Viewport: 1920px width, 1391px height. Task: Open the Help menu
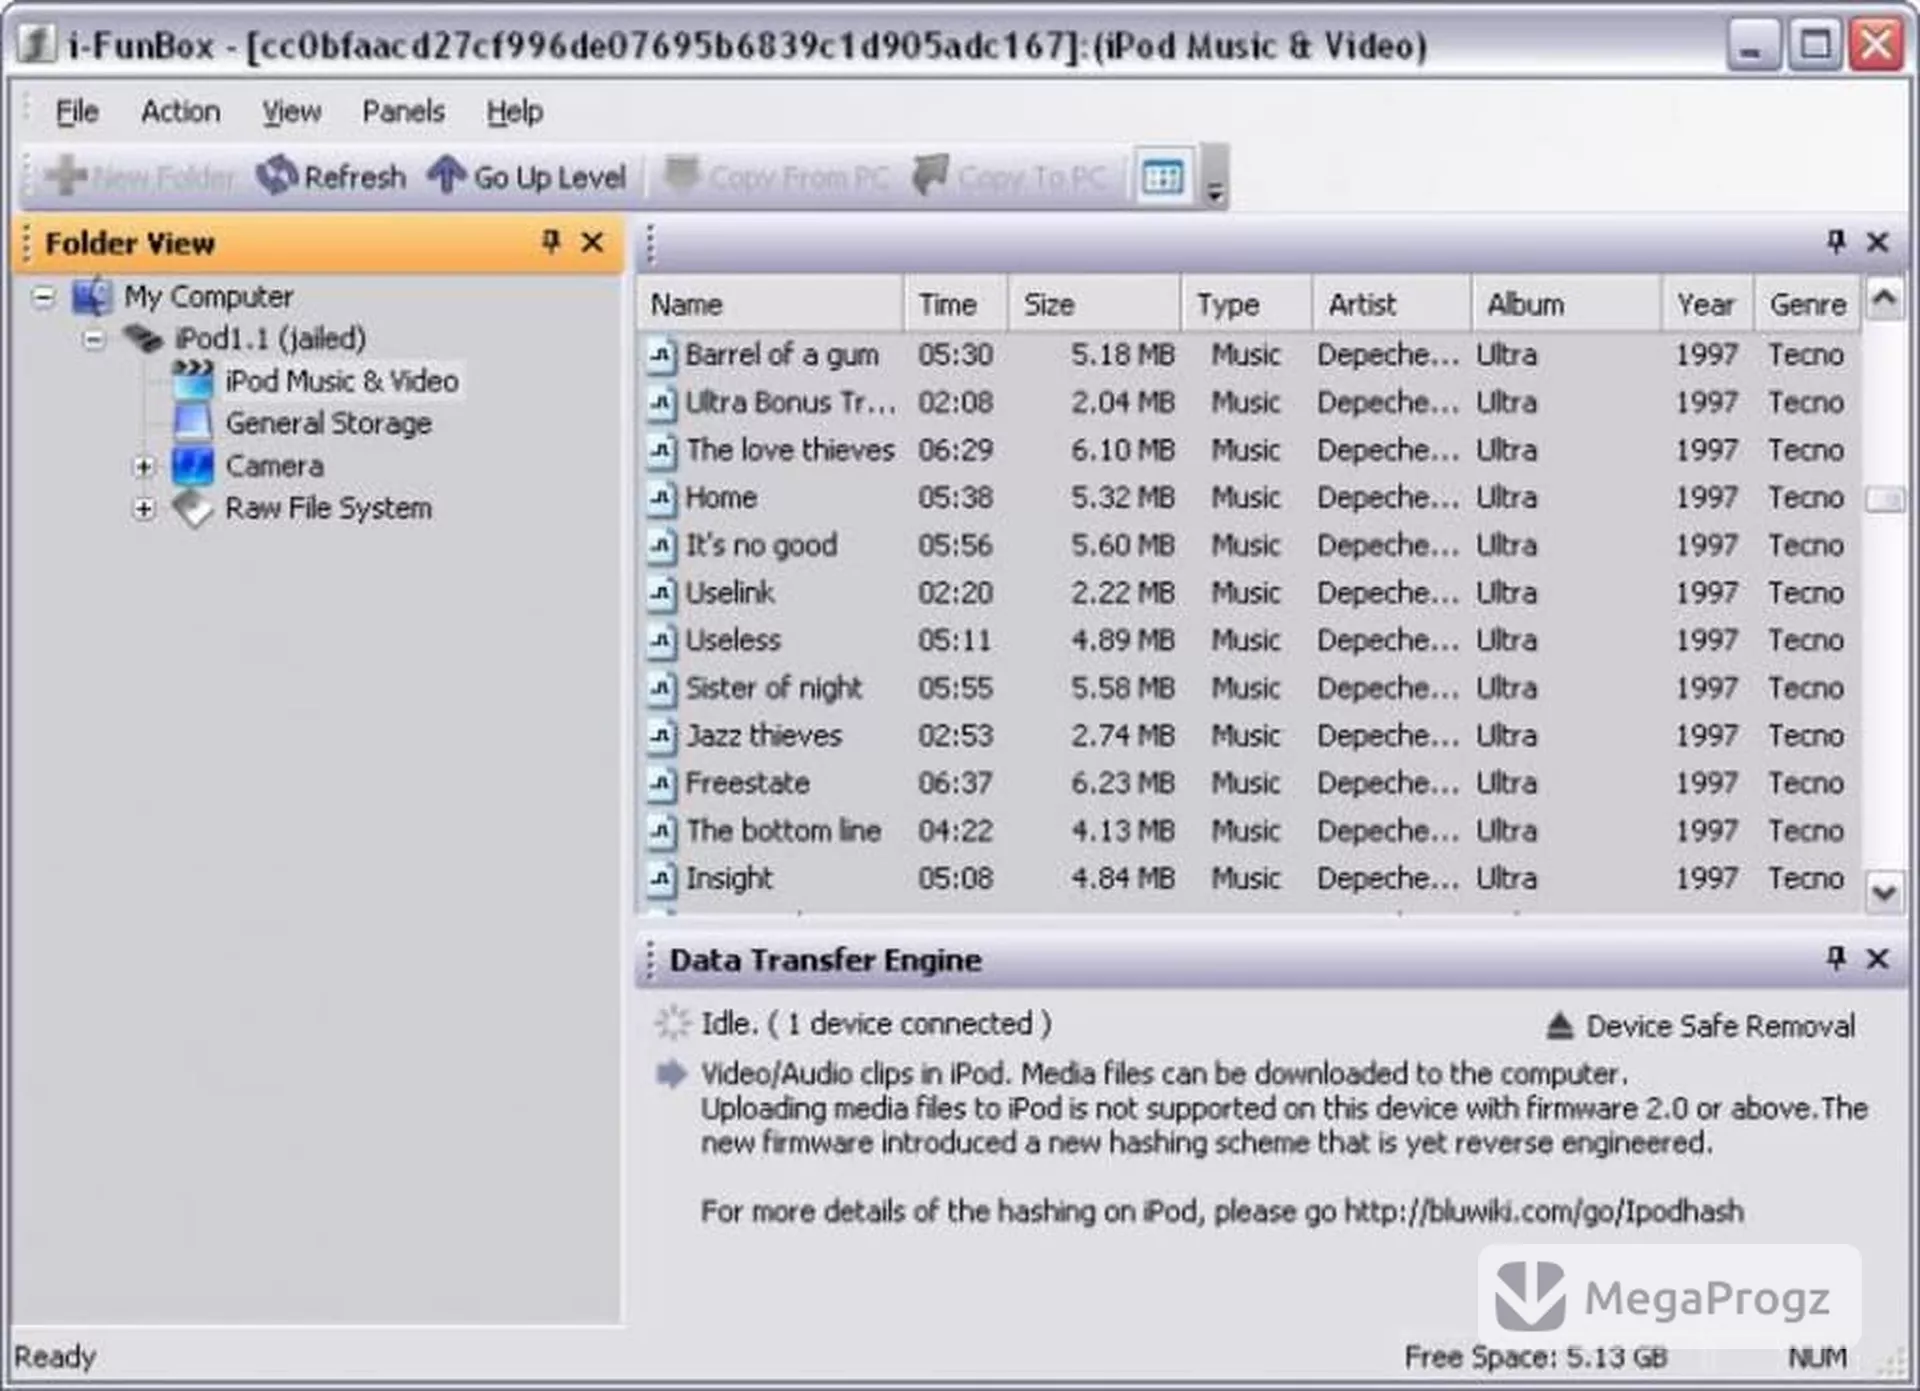click(x=514, y=112)
